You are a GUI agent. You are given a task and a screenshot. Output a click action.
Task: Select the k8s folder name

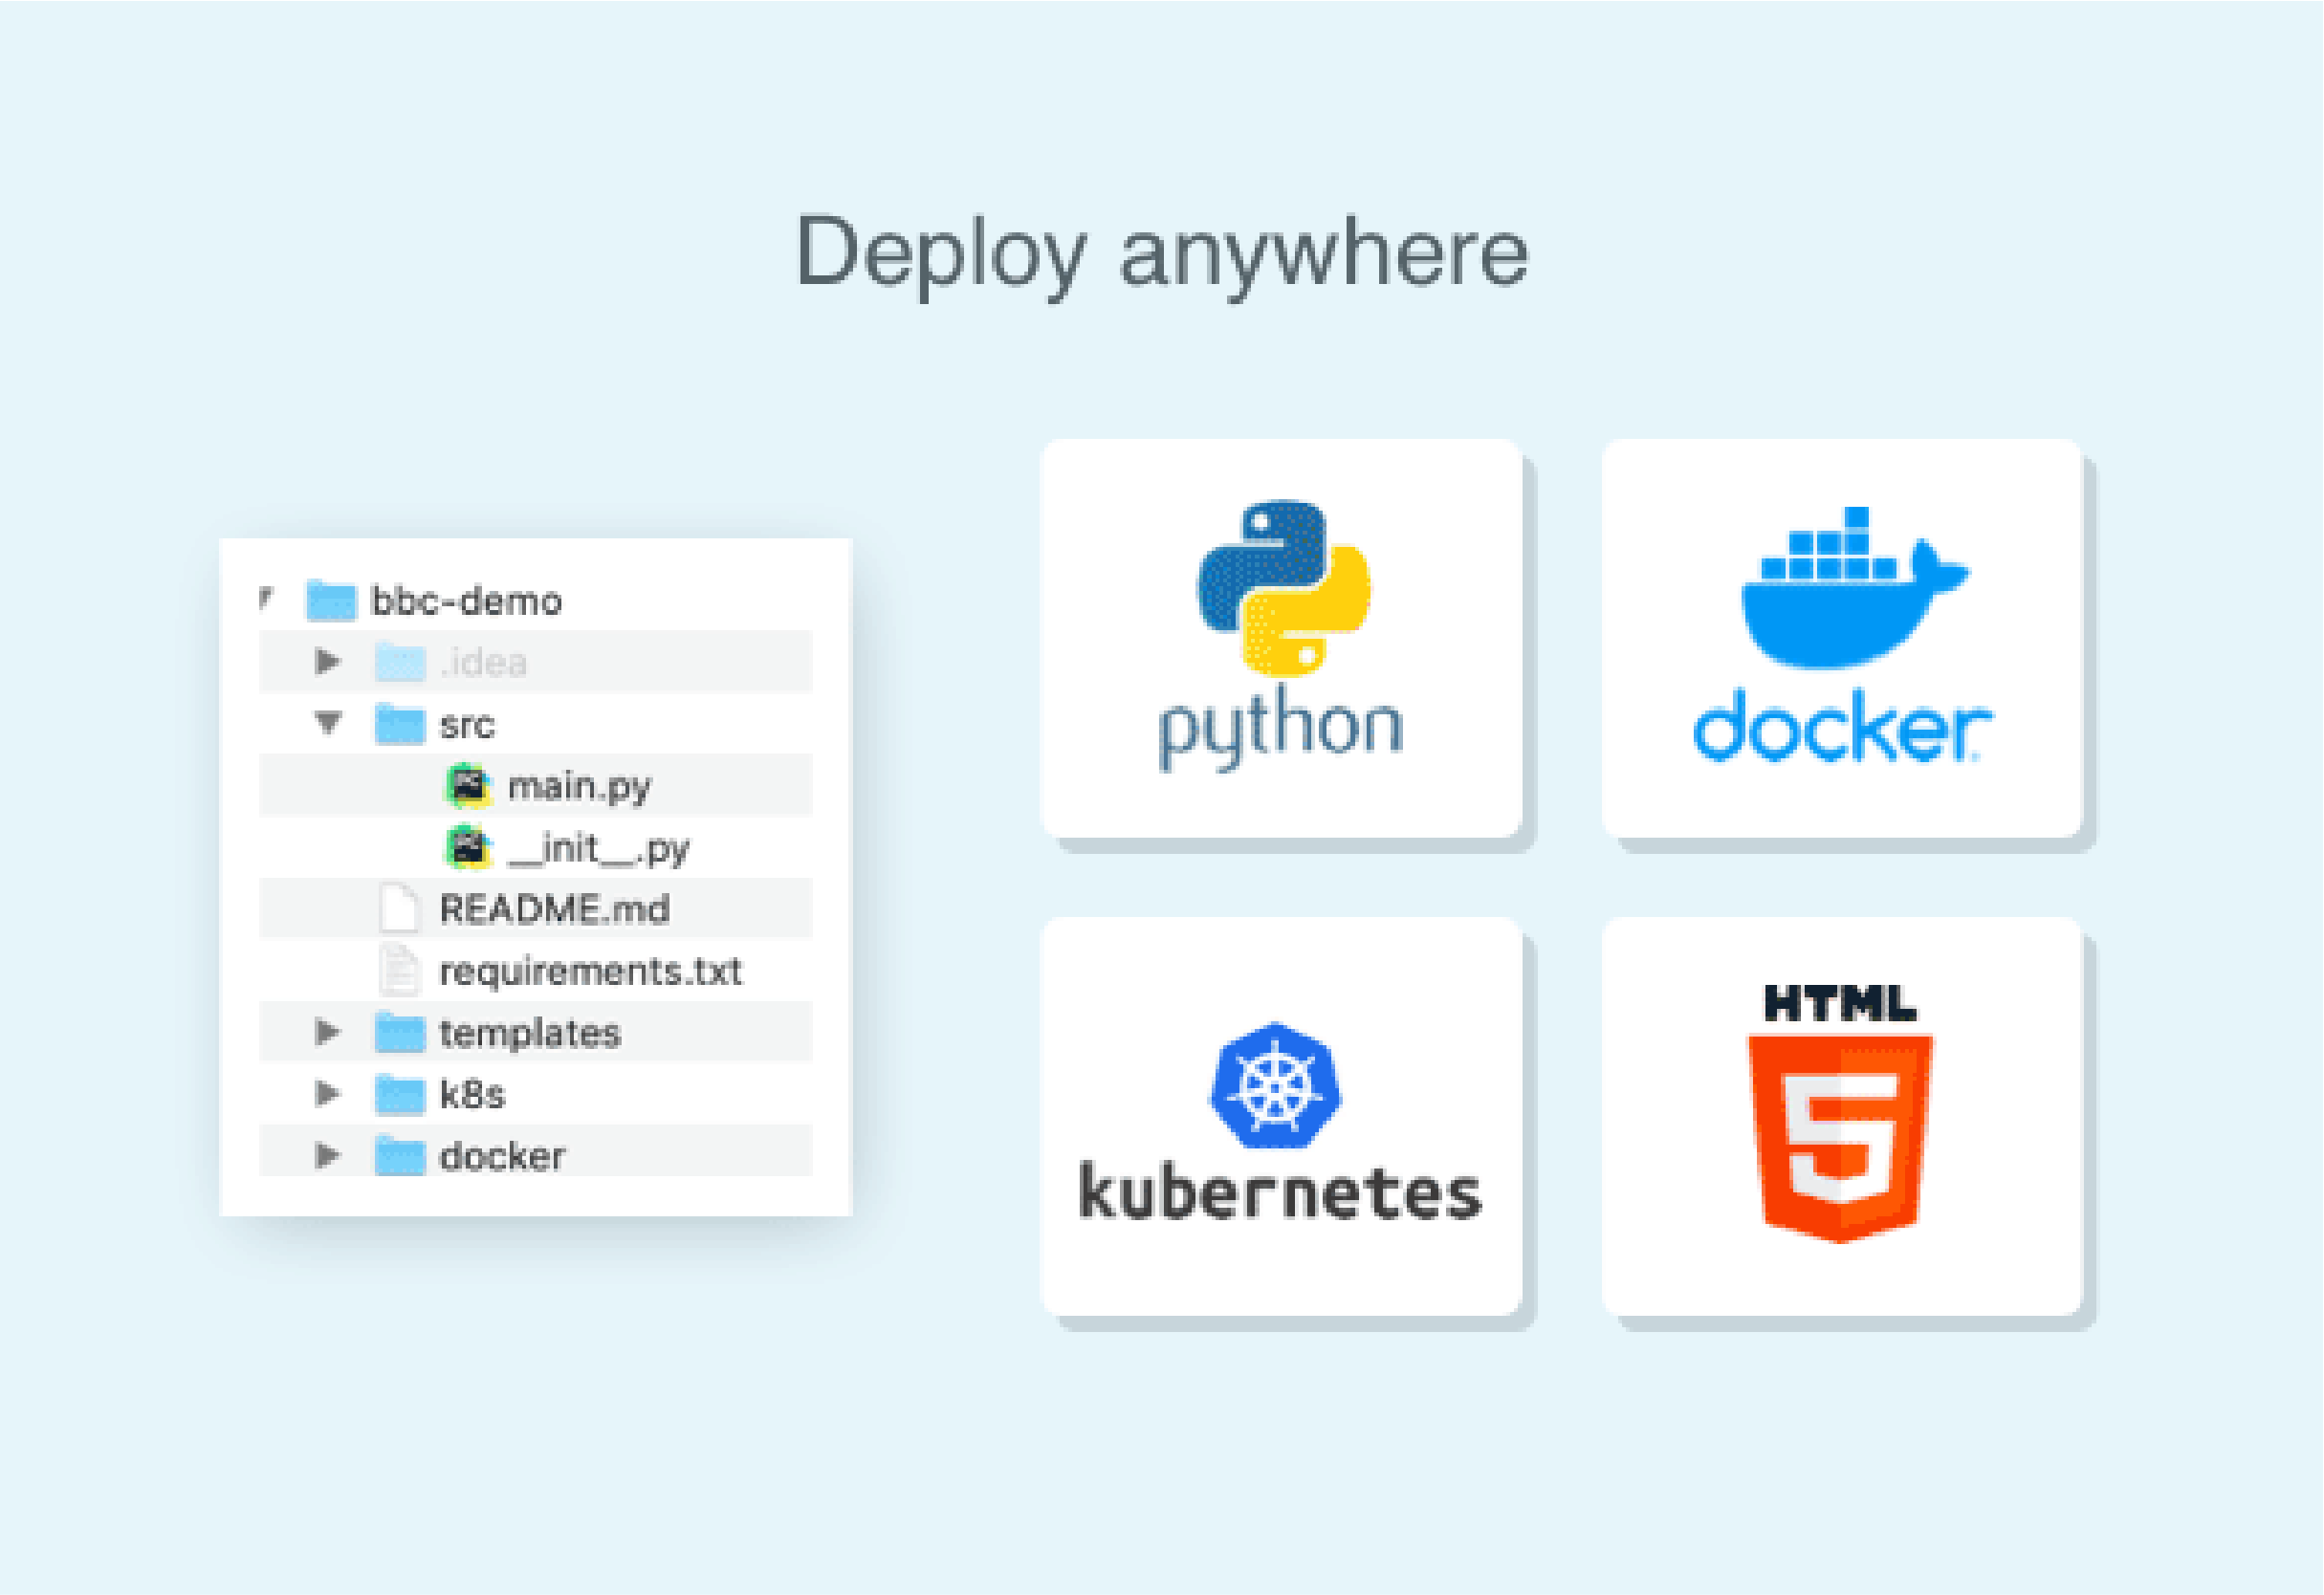click(x=473, y=1094)
